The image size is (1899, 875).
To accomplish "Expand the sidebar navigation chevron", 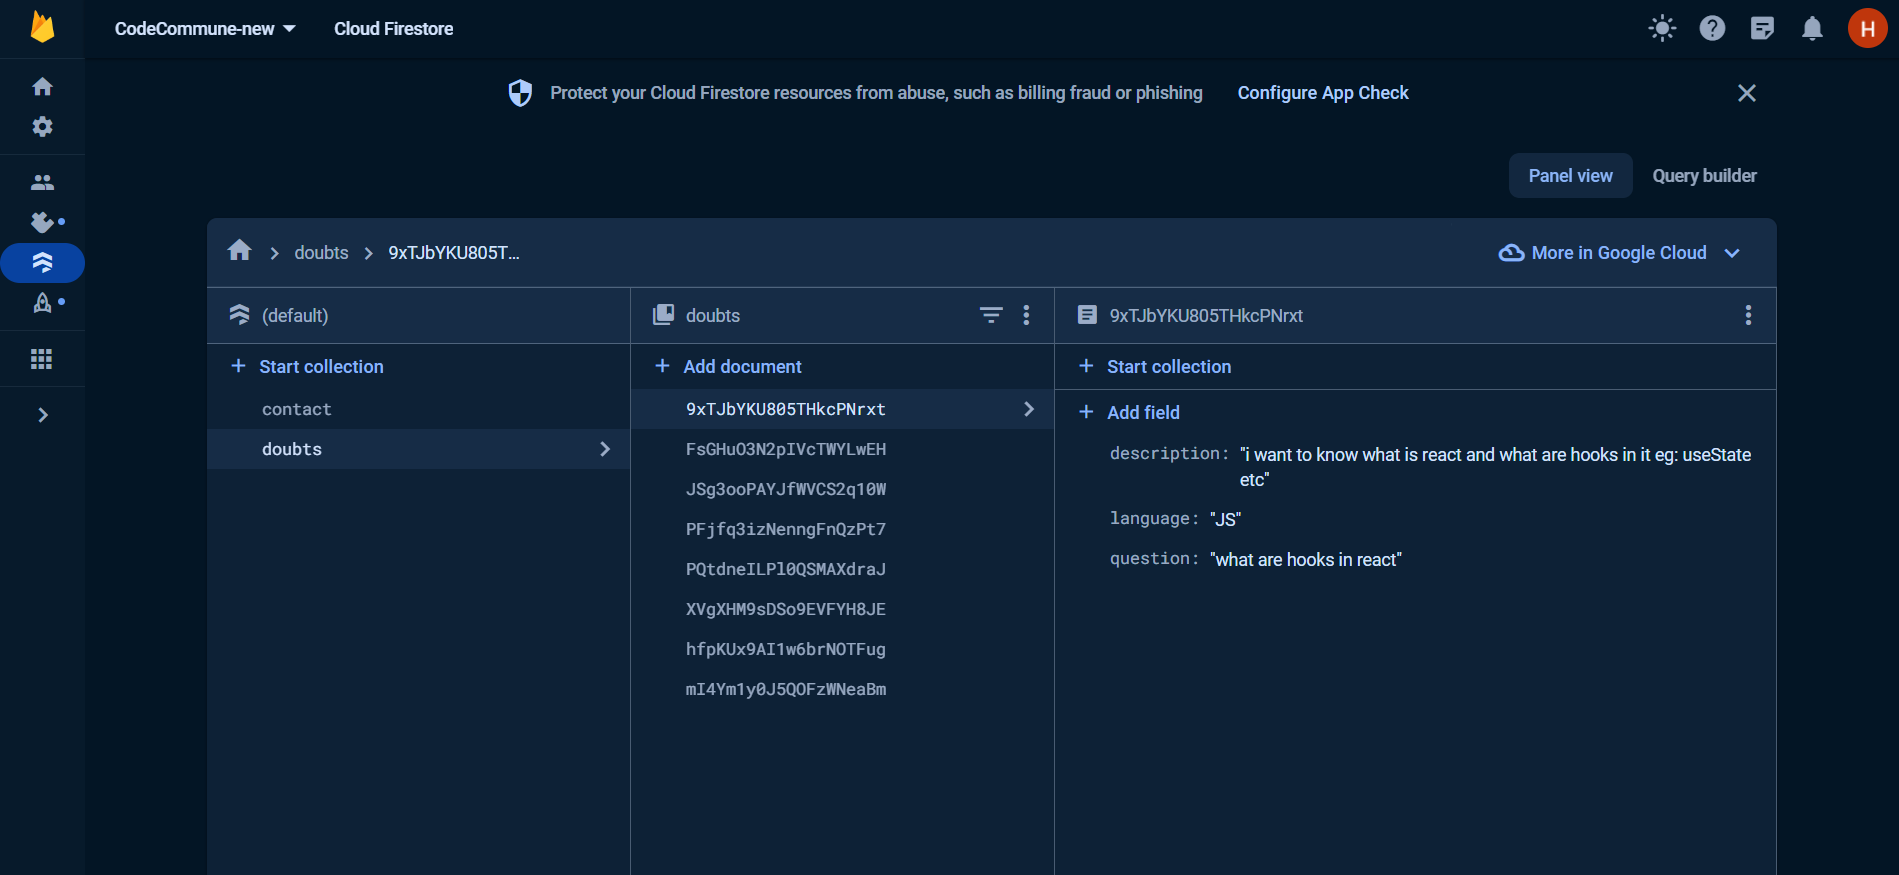I will pos(42,415).
